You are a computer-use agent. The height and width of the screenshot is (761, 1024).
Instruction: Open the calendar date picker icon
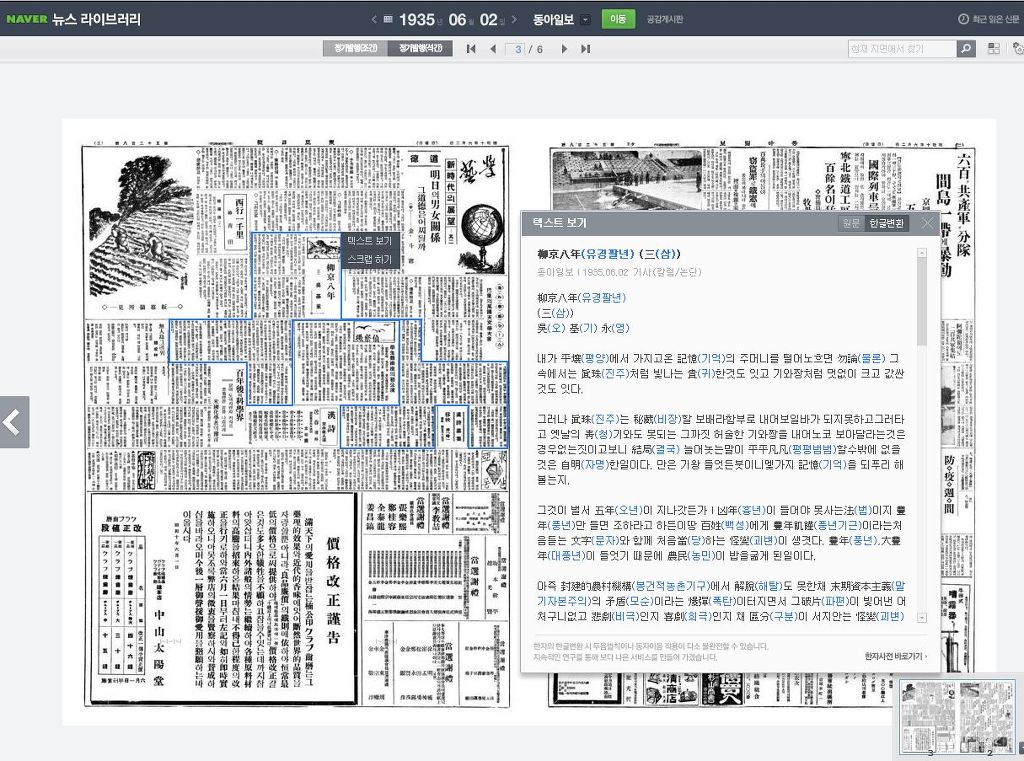[388, 20]
